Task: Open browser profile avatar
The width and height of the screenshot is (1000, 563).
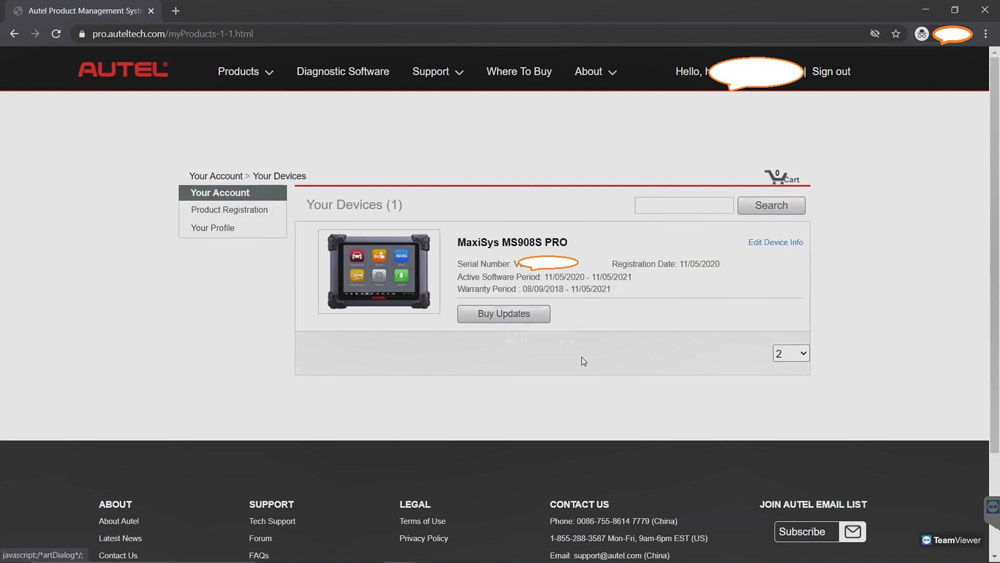Action: pyautogui.click(x=922, y=34)
